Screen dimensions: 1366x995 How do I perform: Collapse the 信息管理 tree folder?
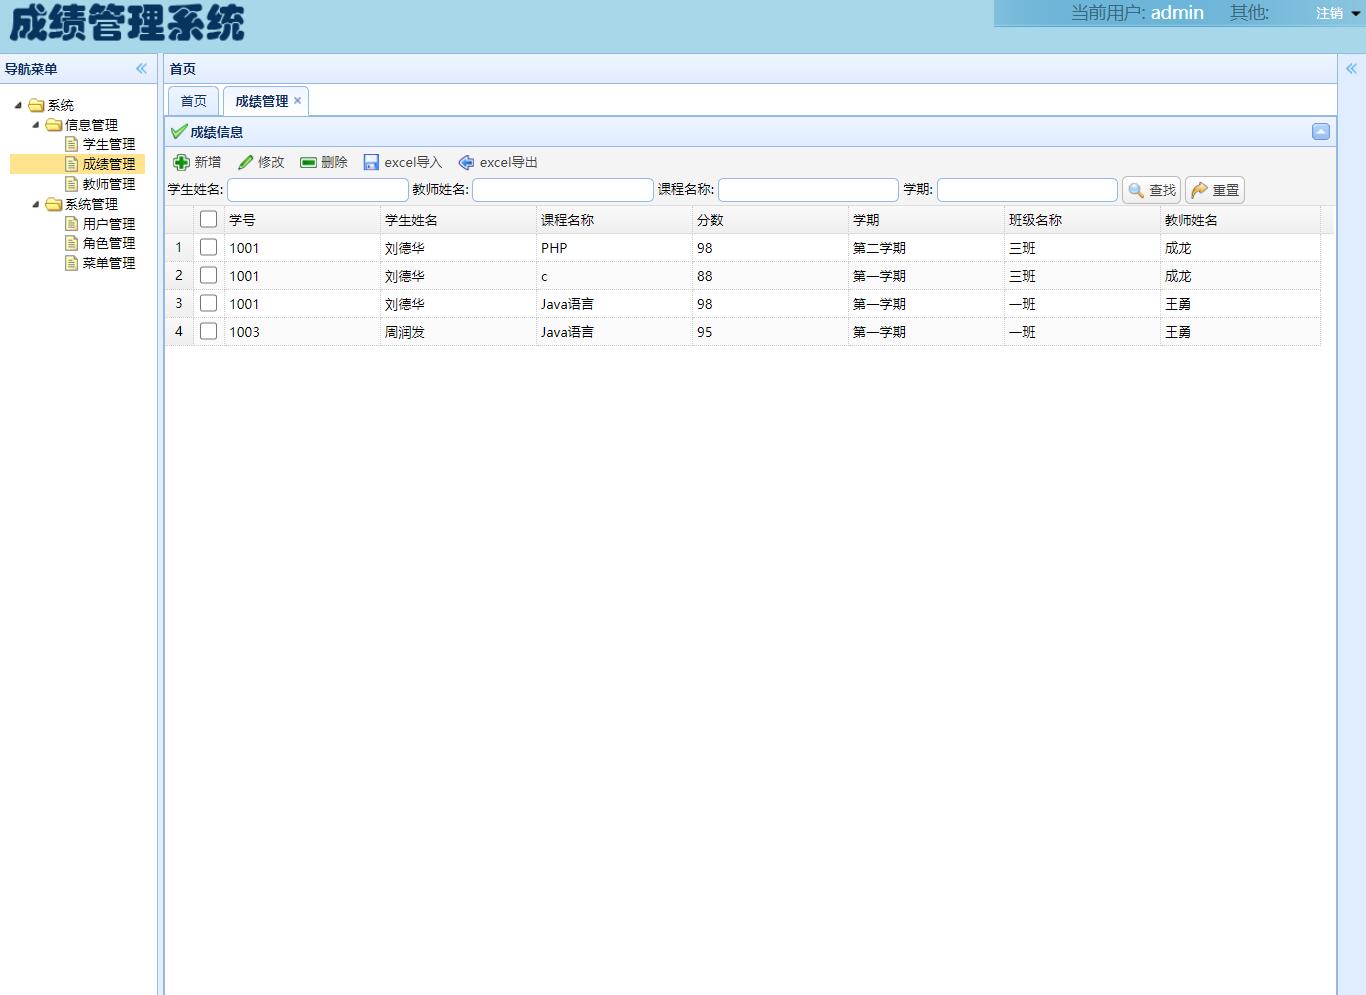pos(36,125)
